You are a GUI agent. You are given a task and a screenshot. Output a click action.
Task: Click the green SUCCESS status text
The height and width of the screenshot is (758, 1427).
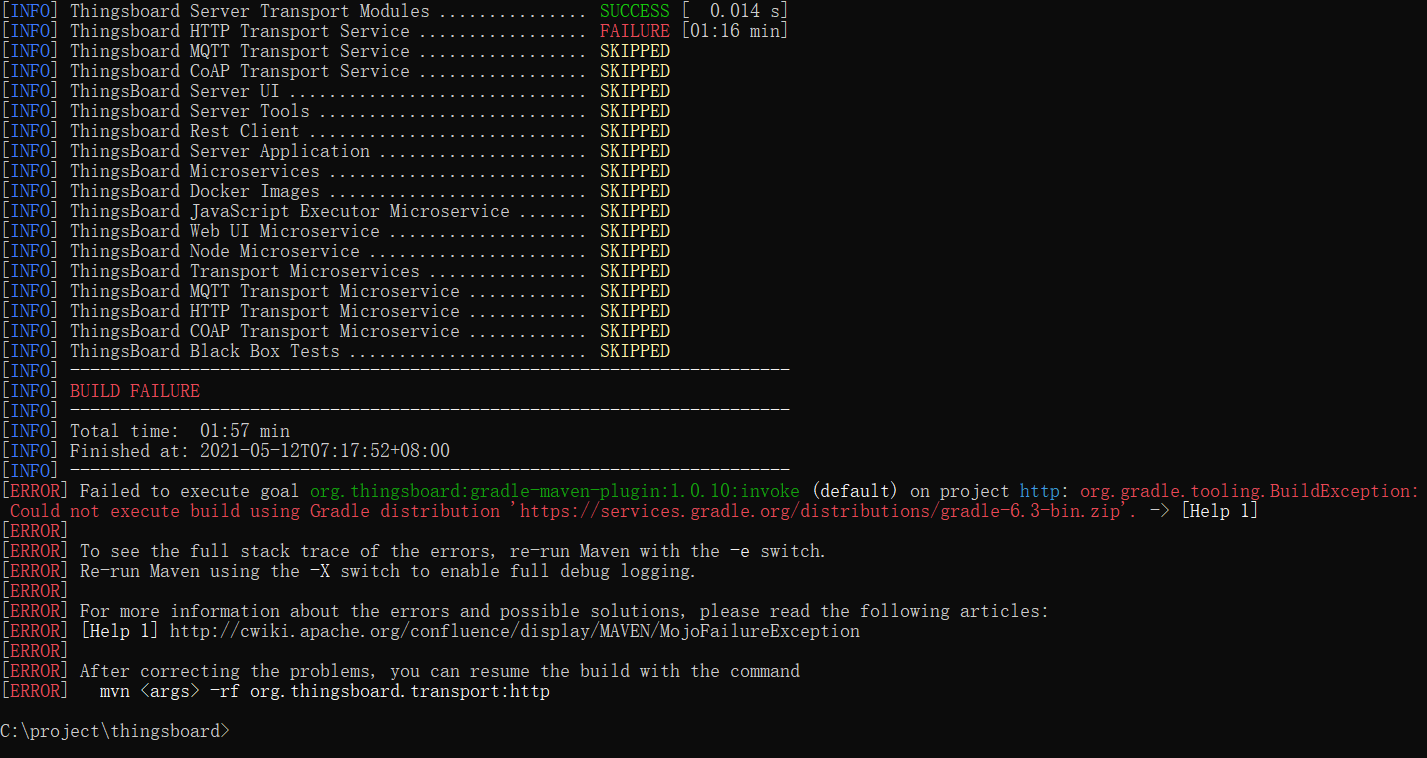point(634,11)
